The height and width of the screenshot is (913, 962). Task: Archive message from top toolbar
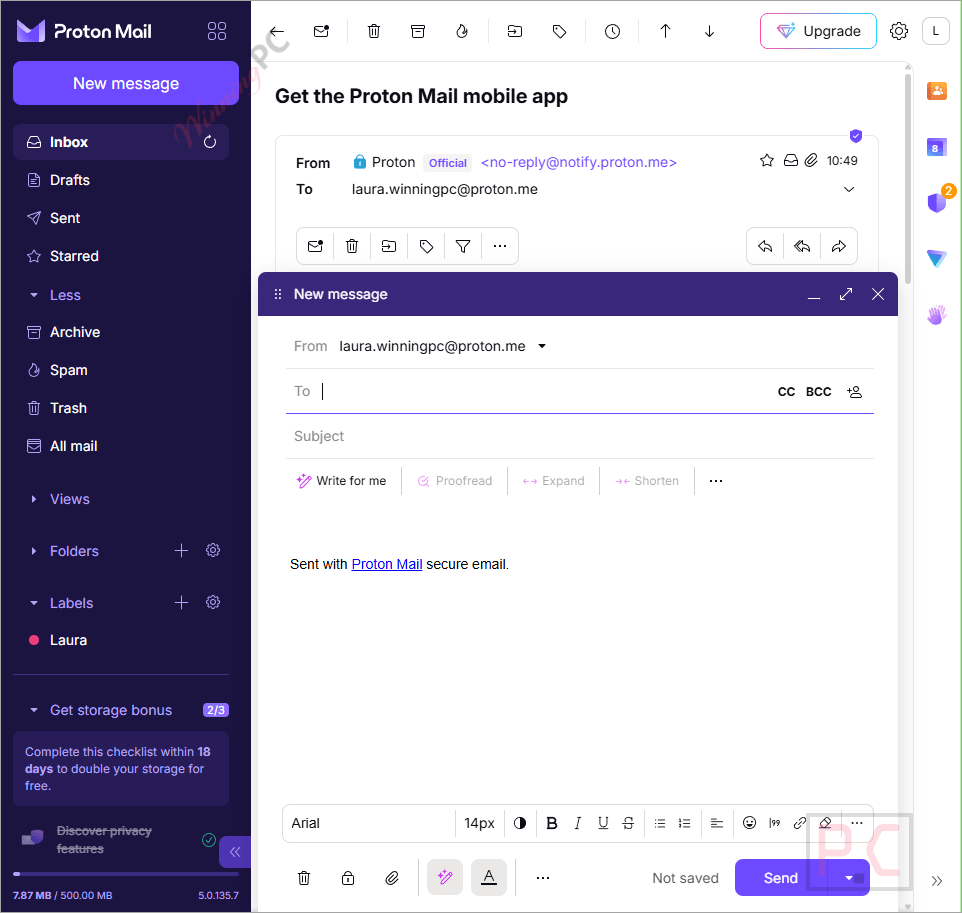tap(418, 31)
